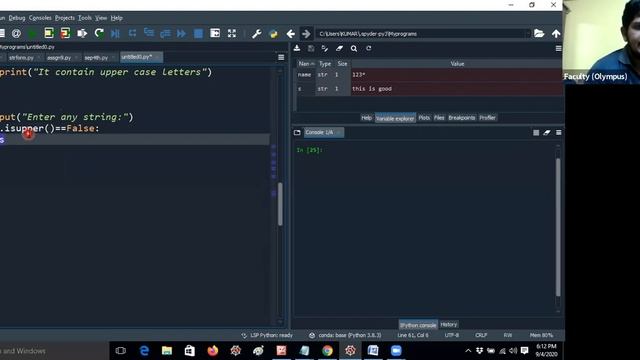
Task: Click Refresh variables icon
Action: 369,48
